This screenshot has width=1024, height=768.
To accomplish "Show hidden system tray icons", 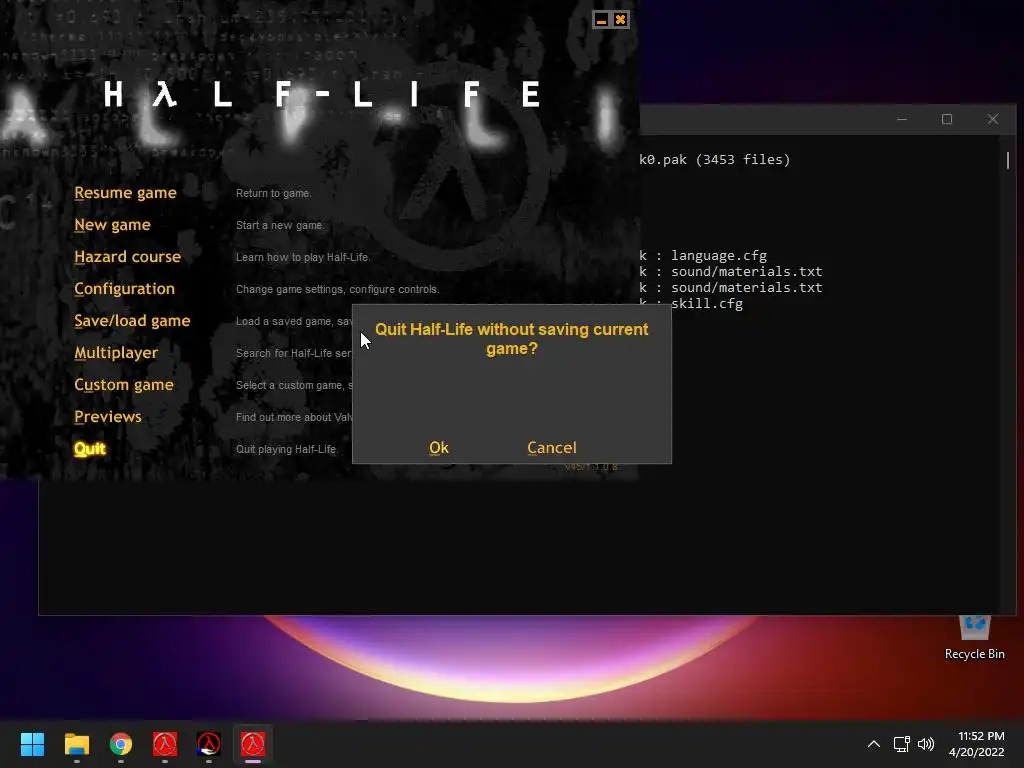I will click(874, 744).
